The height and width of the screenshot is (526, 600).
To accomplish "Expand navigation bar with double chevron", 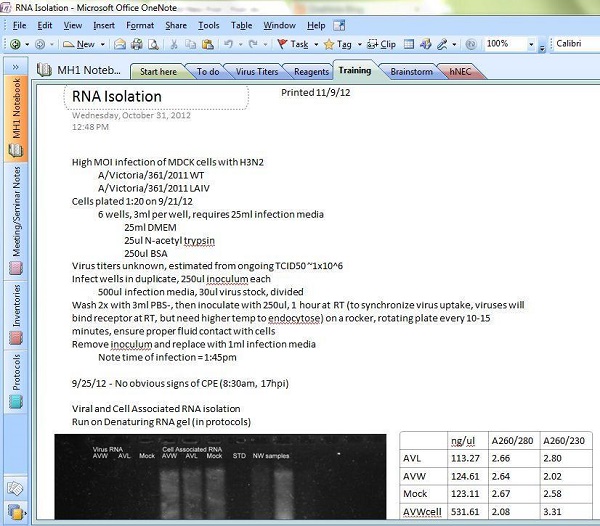I will (x=15, y=67).
